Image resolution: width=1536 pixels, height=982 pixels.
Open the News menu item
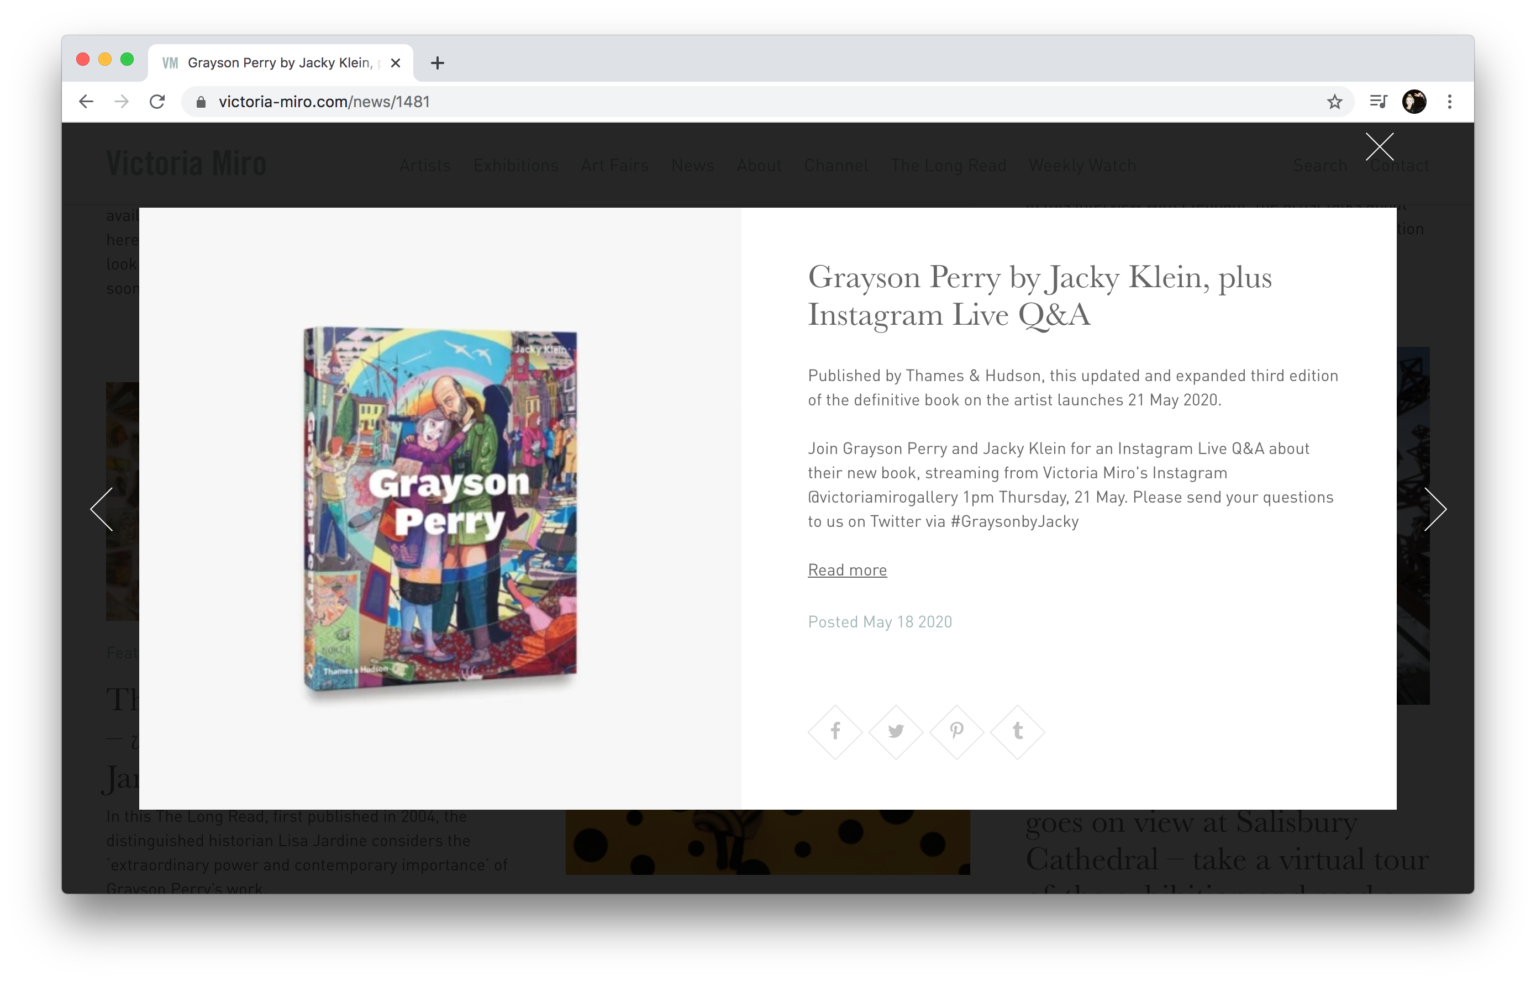(x=693, y=165)
